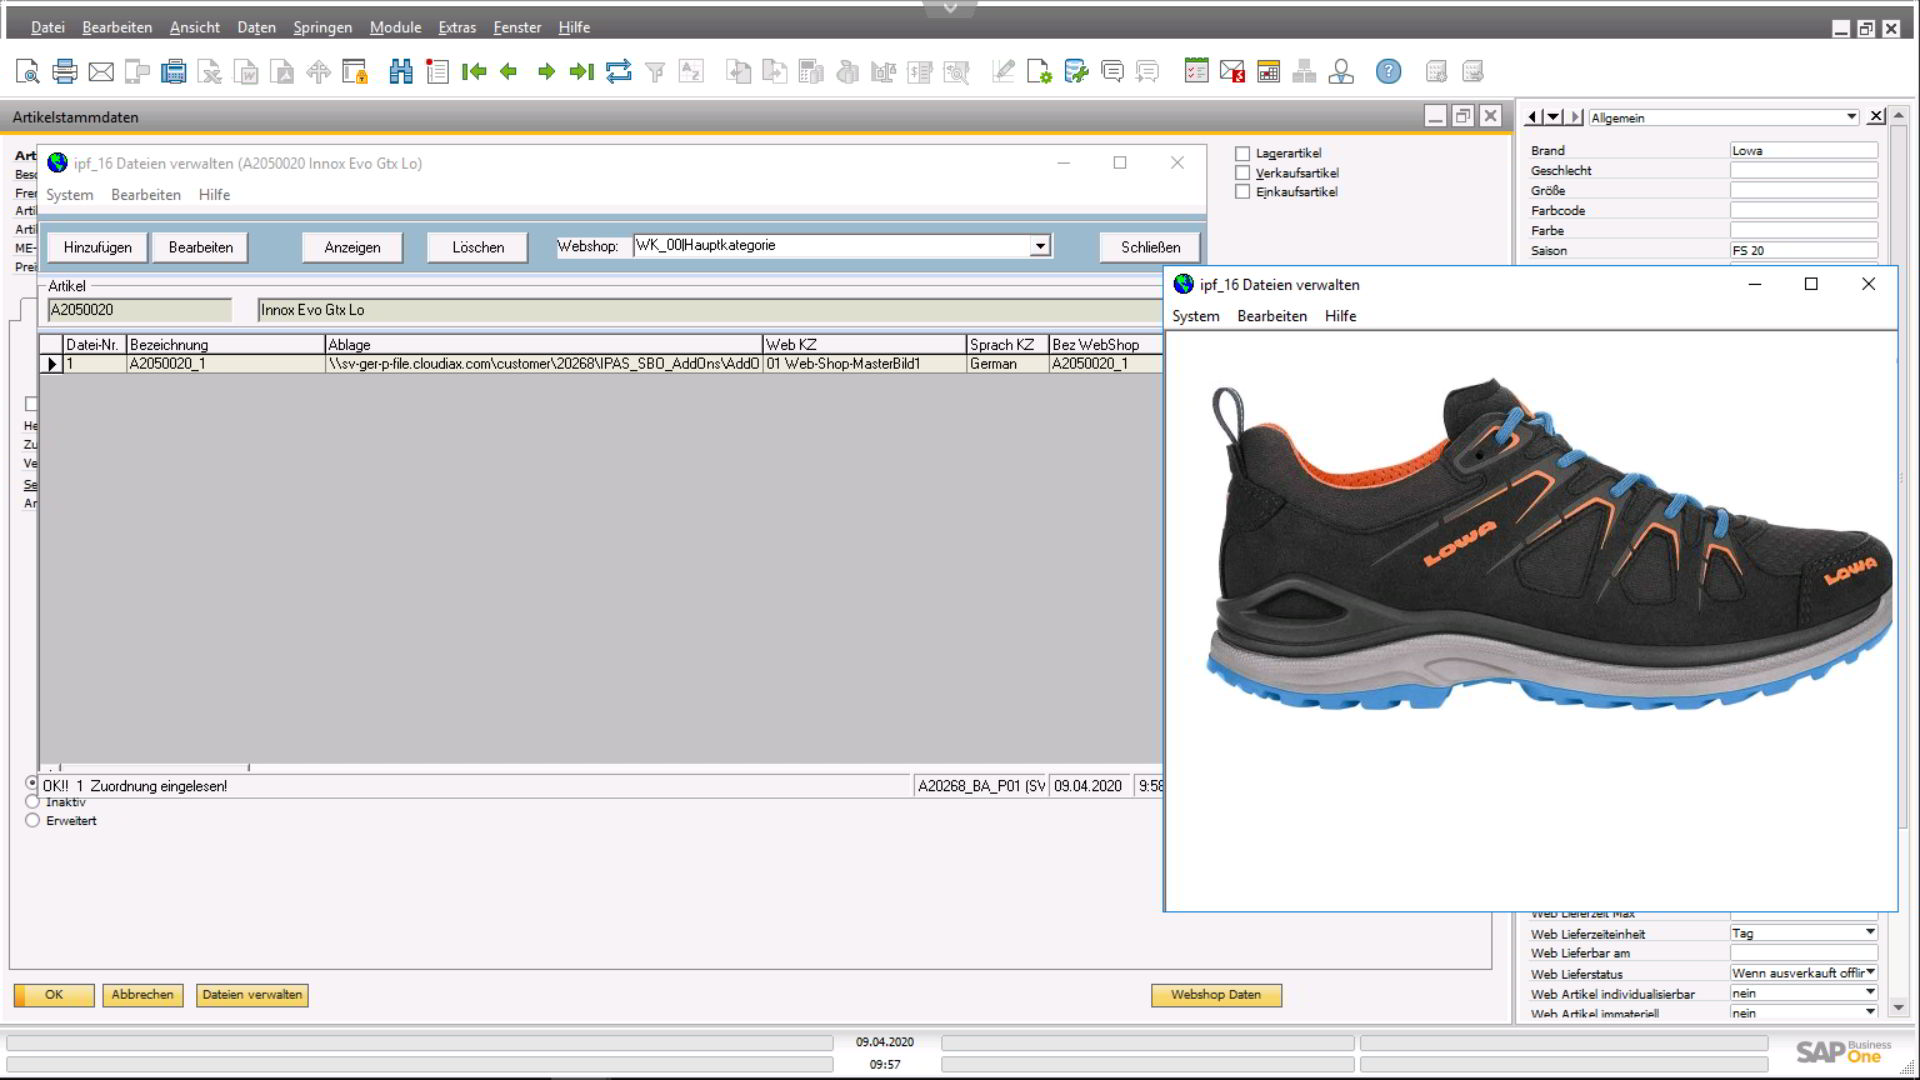Viewport: 1920px width, 1080px height.
Task: Select the Erweitert radio button
Action: point(32,821)
